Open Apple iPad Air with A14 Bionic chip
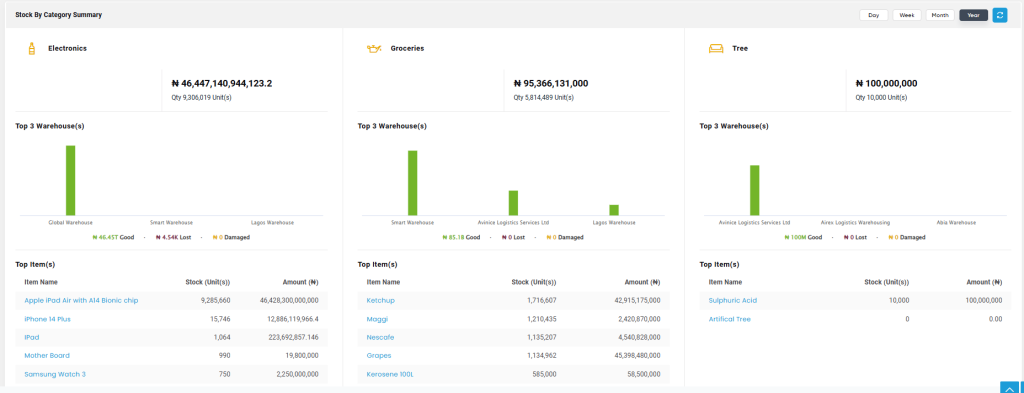This screenshot has width=1024, height=393. click(x=81, y=300)
